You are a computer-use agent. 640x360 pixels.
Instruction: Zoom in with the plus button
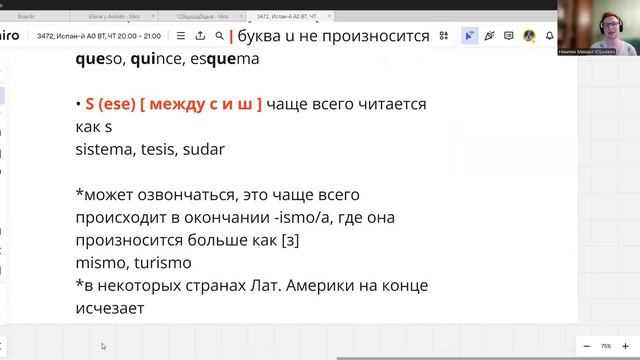point(625,346)
